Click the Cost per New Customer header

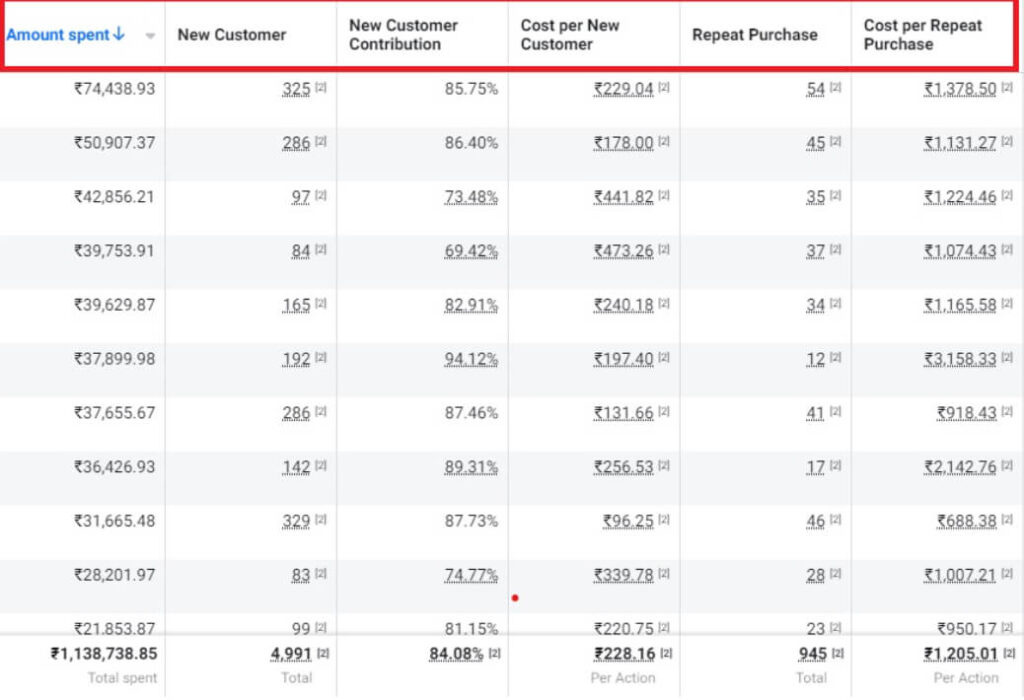click(x=570, y=34)
